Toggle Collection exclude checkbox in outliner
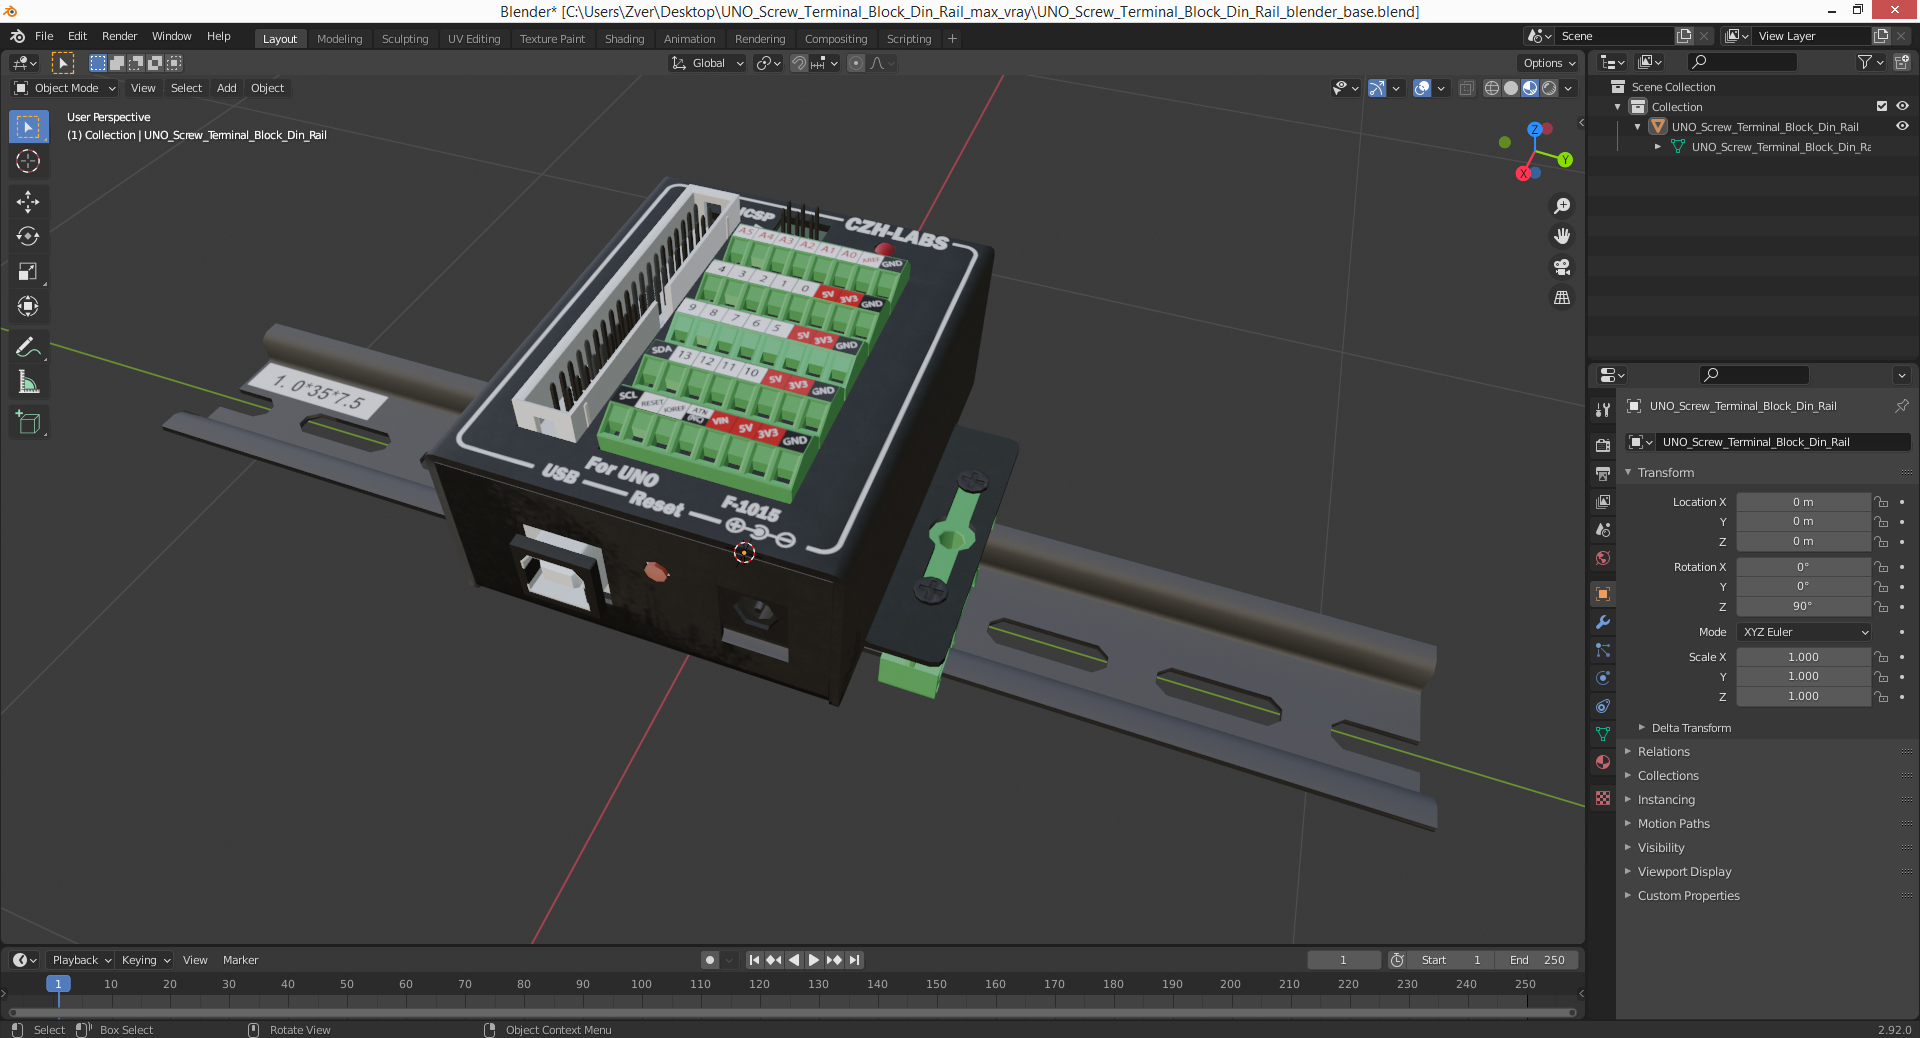 coord(1881,106)
